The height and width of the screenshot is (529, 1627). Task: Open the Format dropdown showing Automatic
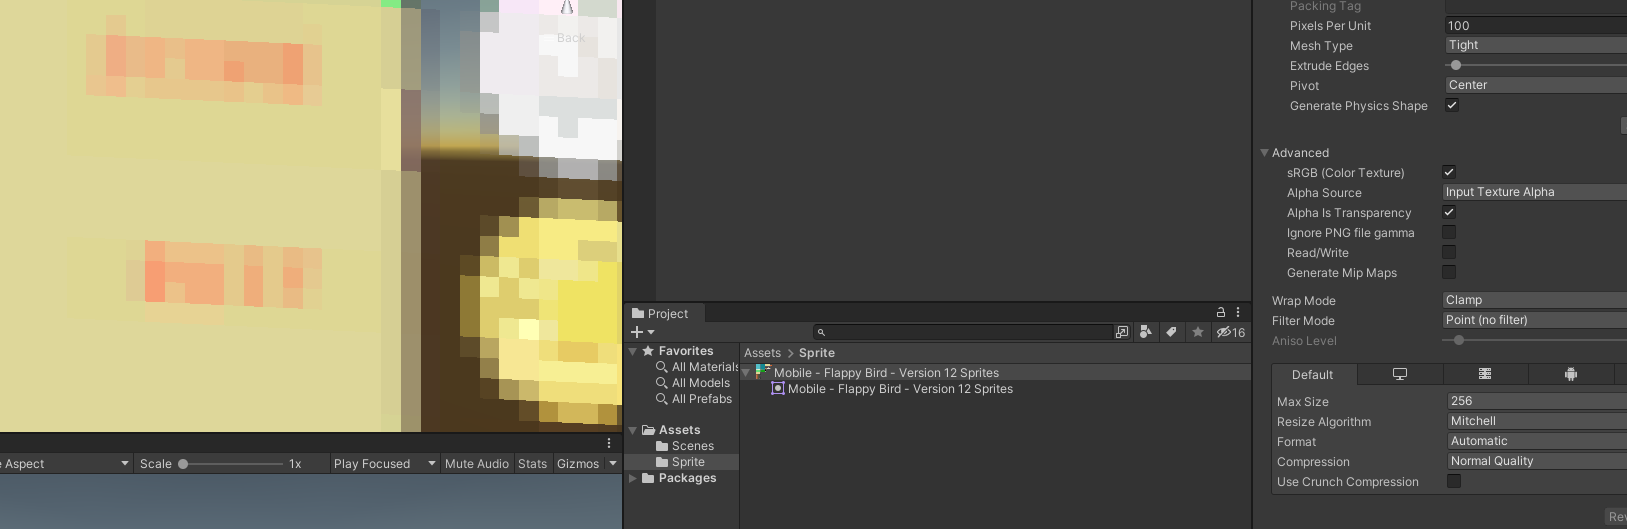click(1537, 441)
